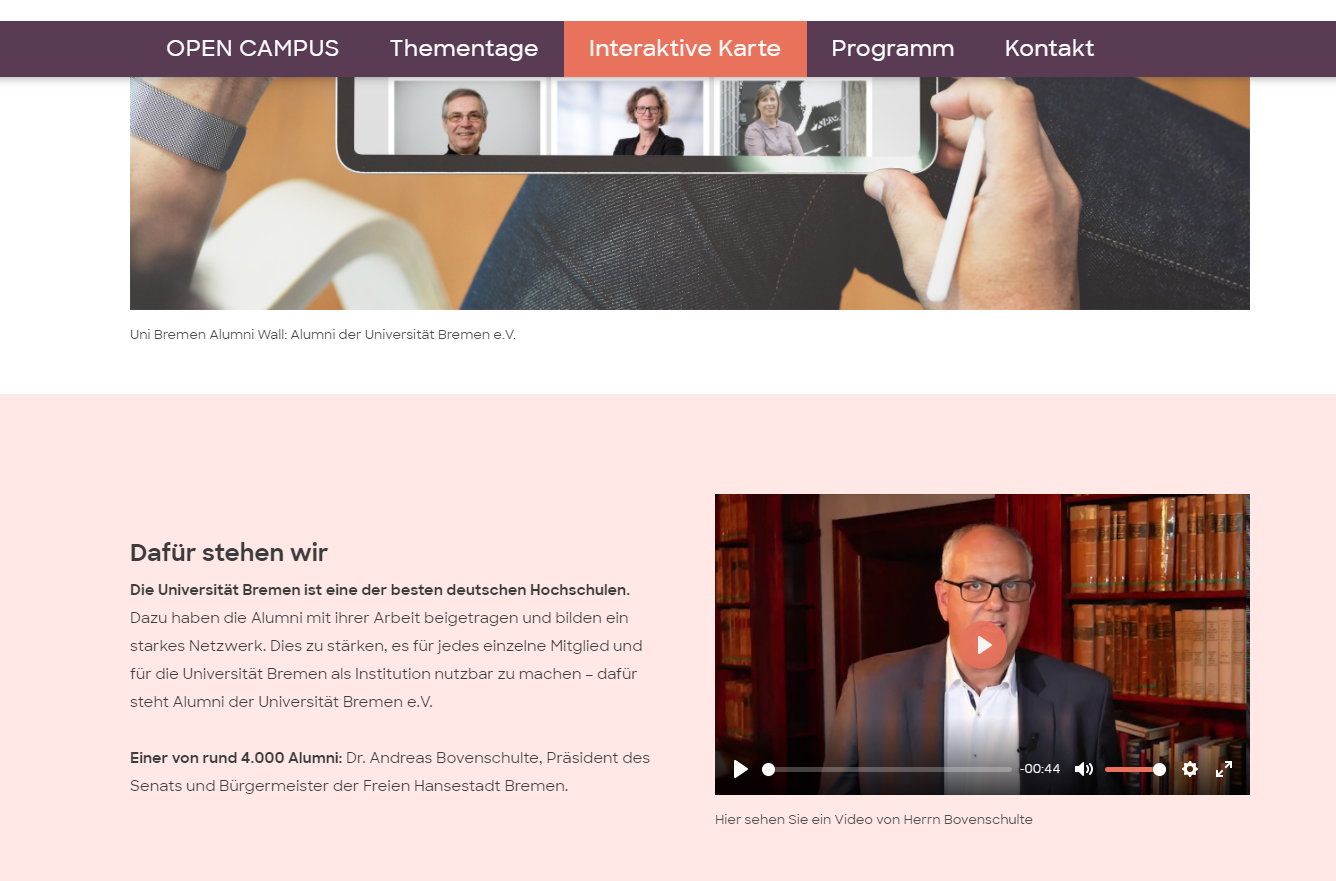Open the Programm navigation item
Screen dimensions: 1336x881
coord(893,48)
